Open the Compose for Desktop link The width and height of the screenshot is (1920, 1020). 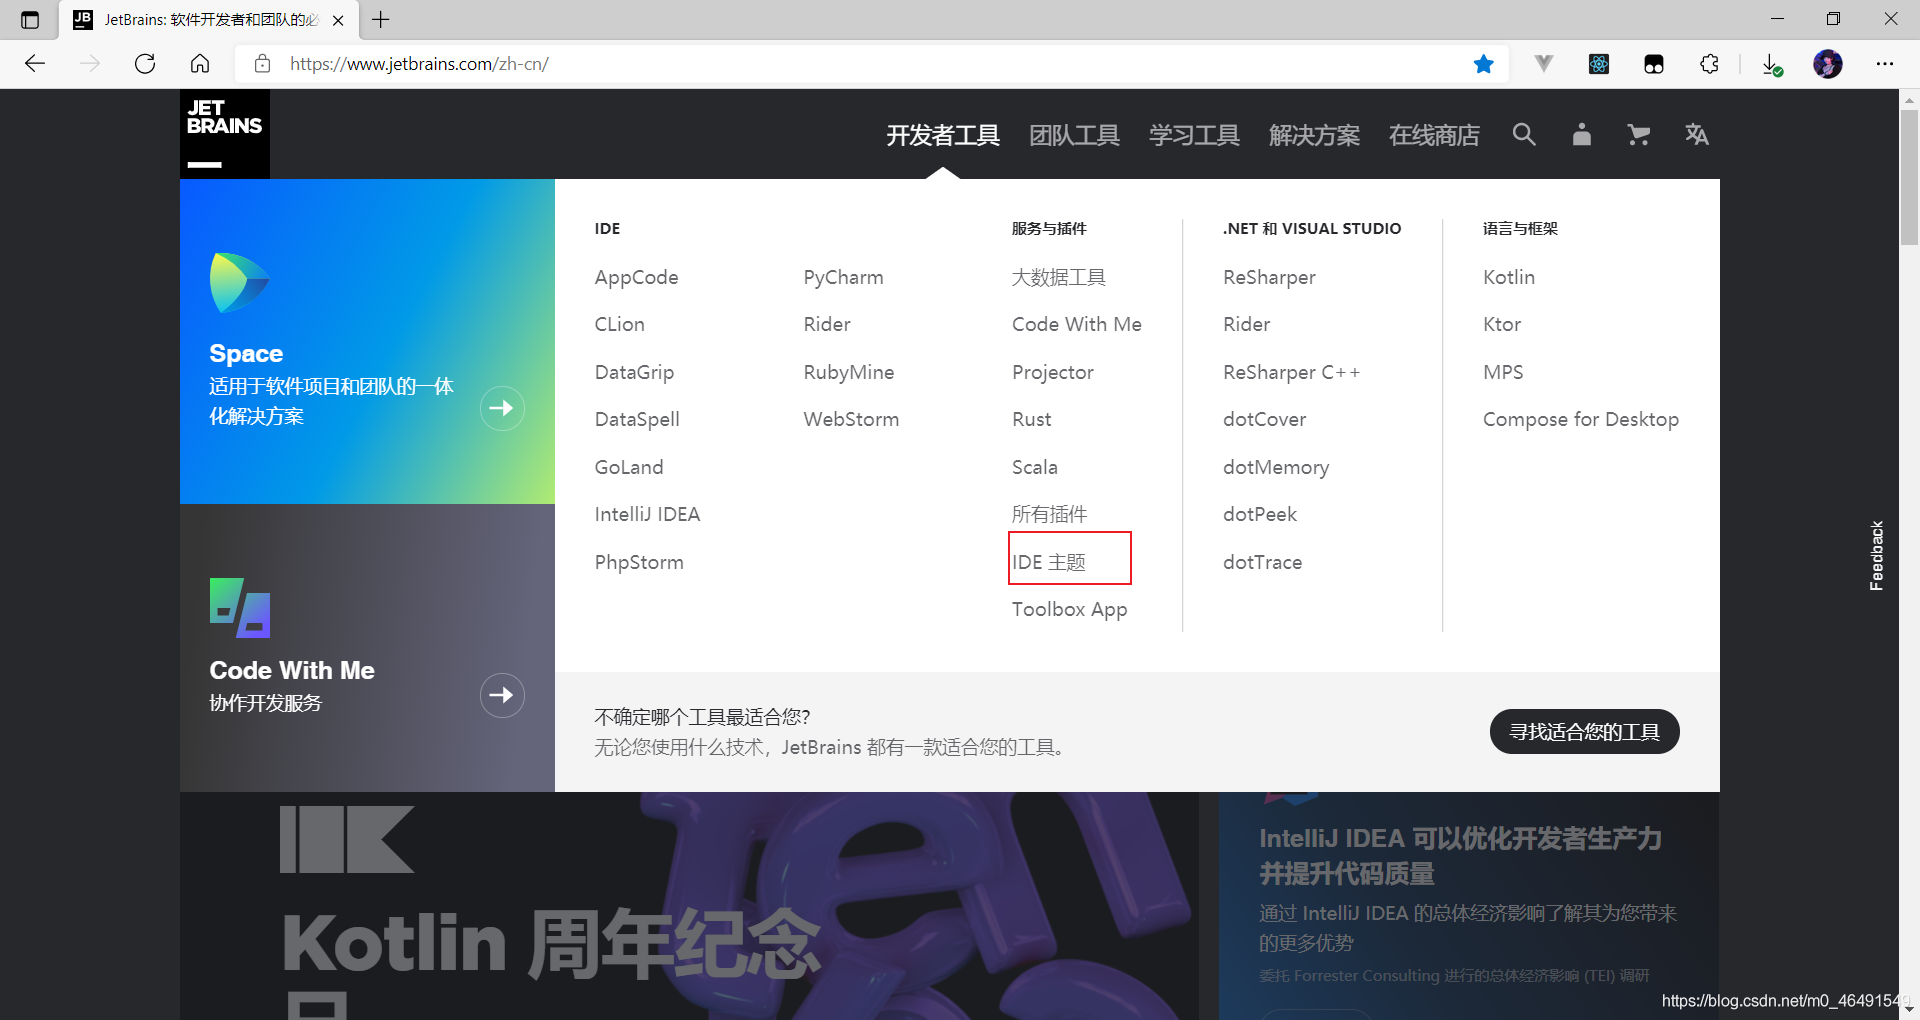1580,419
